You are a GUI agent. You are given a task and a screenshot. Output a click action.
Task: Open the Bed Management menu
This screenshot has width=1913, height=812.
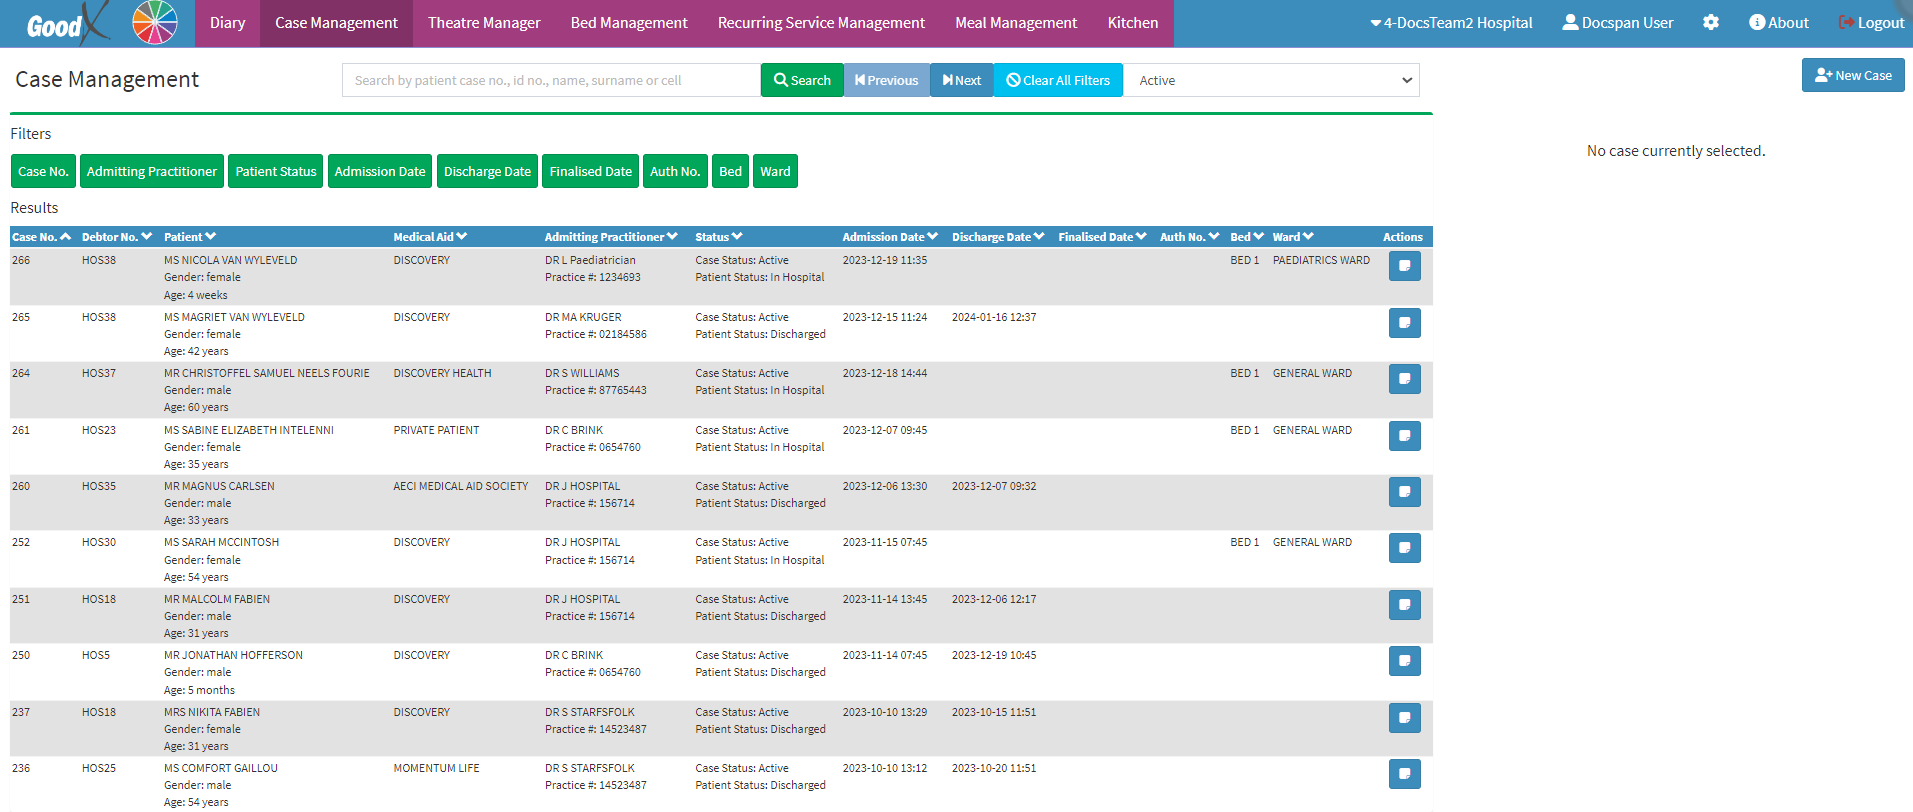(x=629, y=23)
